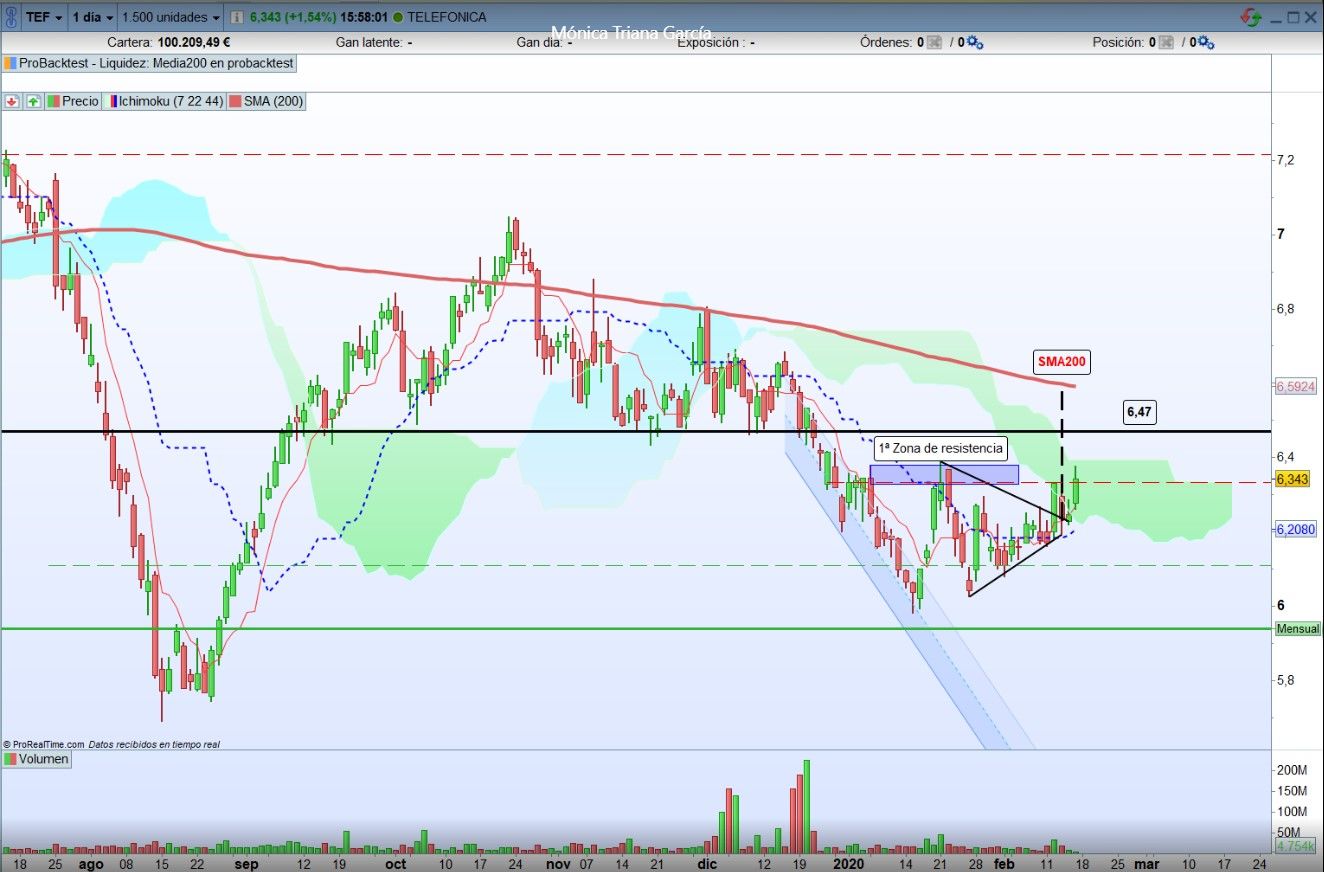
Task: Click the 7,2 price scale label
Action: pyautogui.click(x=1285, y=160)
